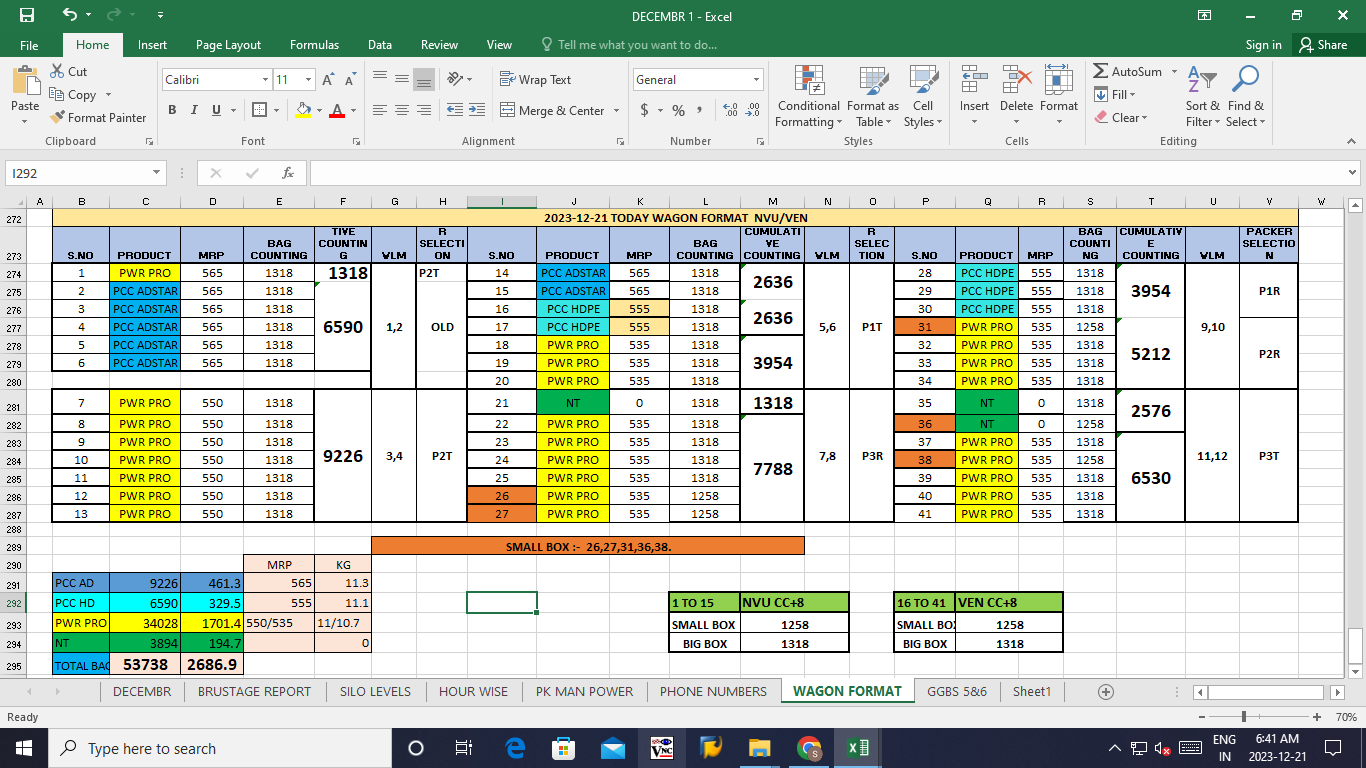Decrease the font size
Image resolution: width=1366 pixels, height=768 pixels.
[x=350, y=80]
